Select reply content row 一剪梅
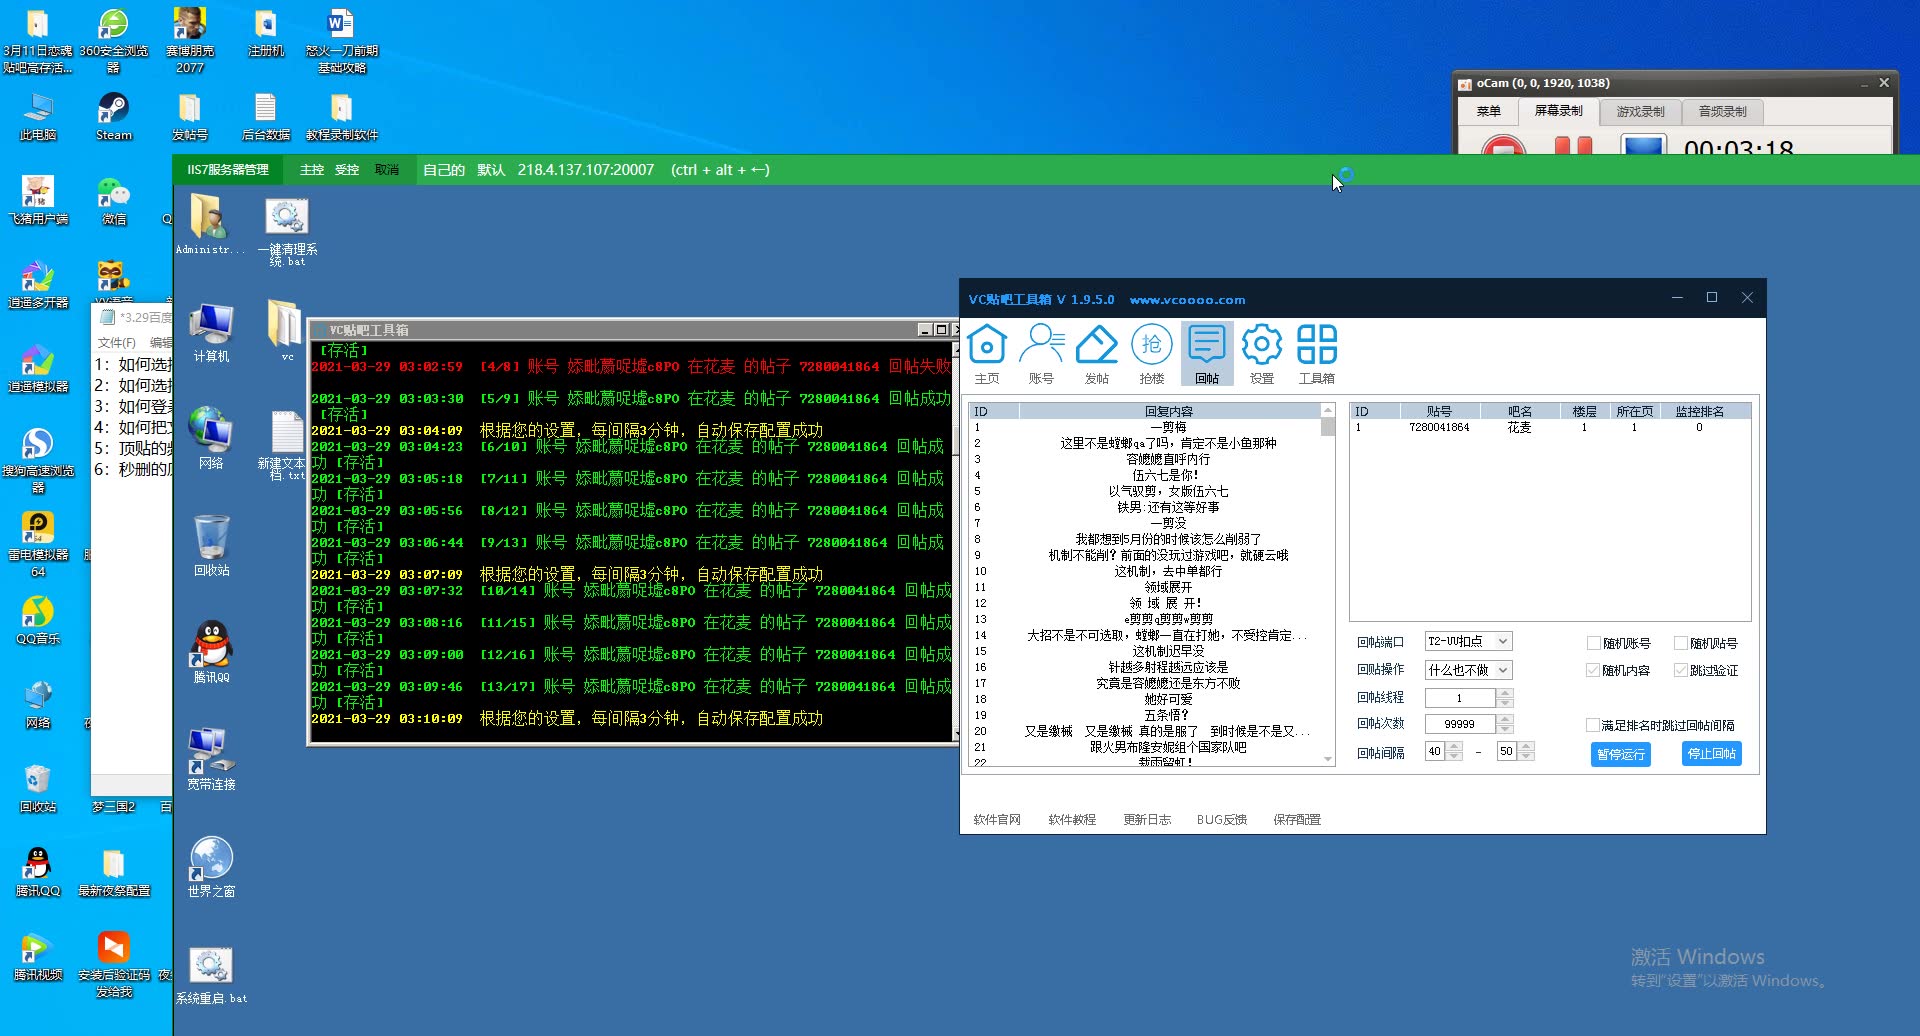Viewport: 1920px width, 1036px height. pos(1145,427)
